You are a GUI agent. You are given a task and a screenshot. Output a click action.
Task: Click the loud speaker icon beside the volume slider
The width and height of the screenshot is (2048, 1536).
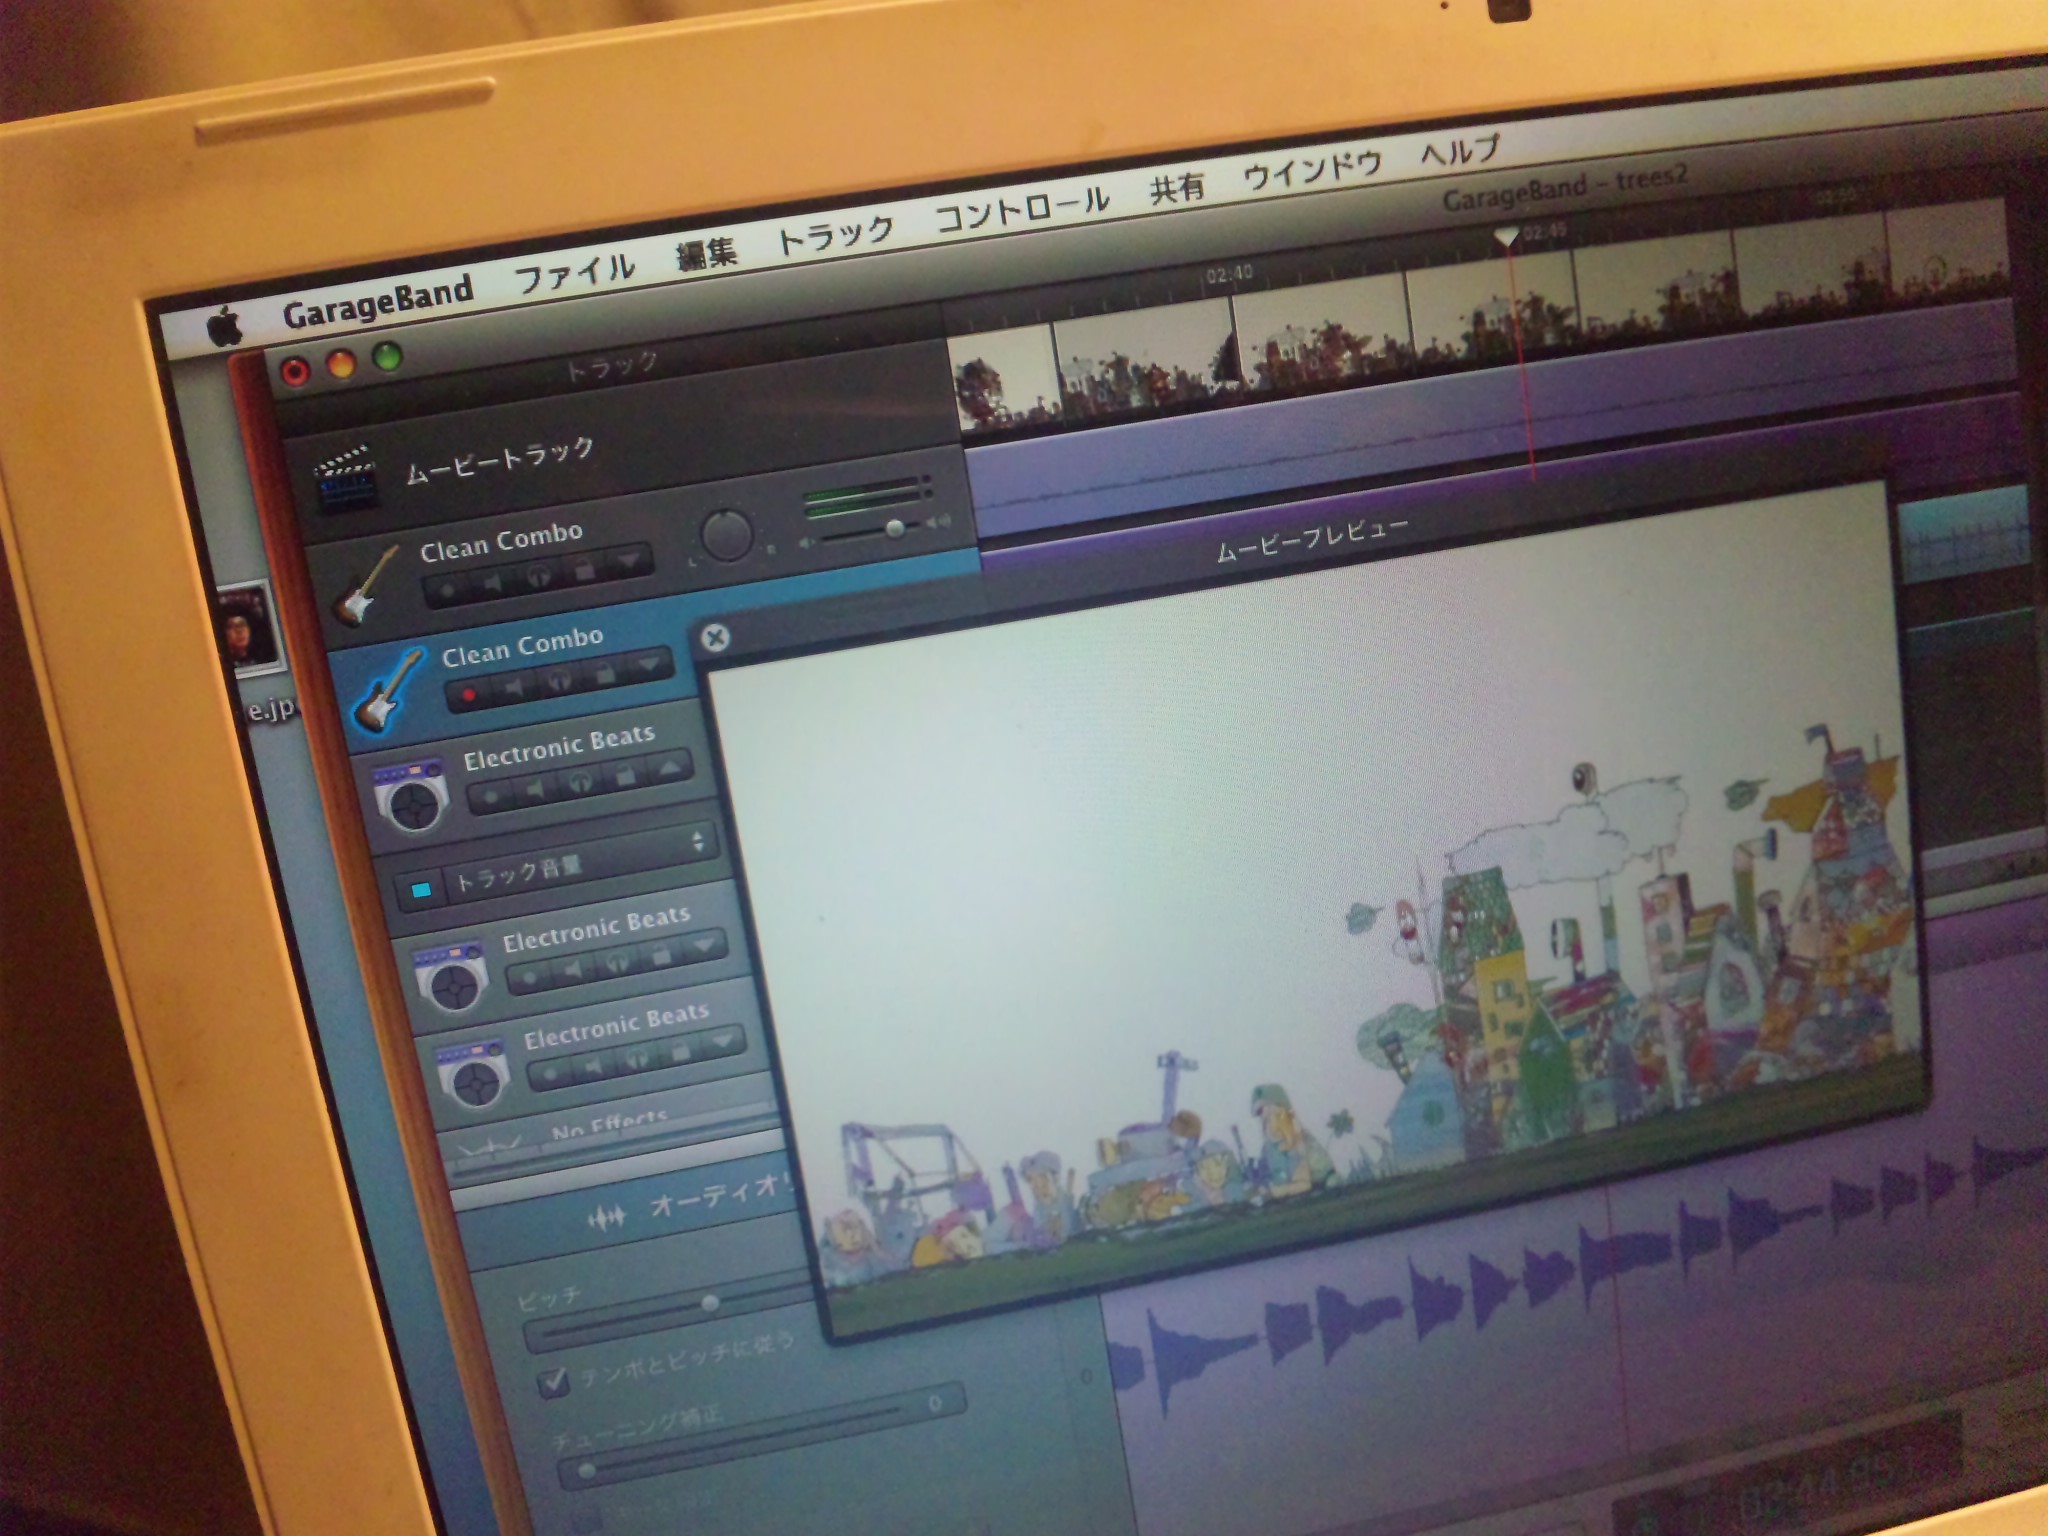[938, 522]
